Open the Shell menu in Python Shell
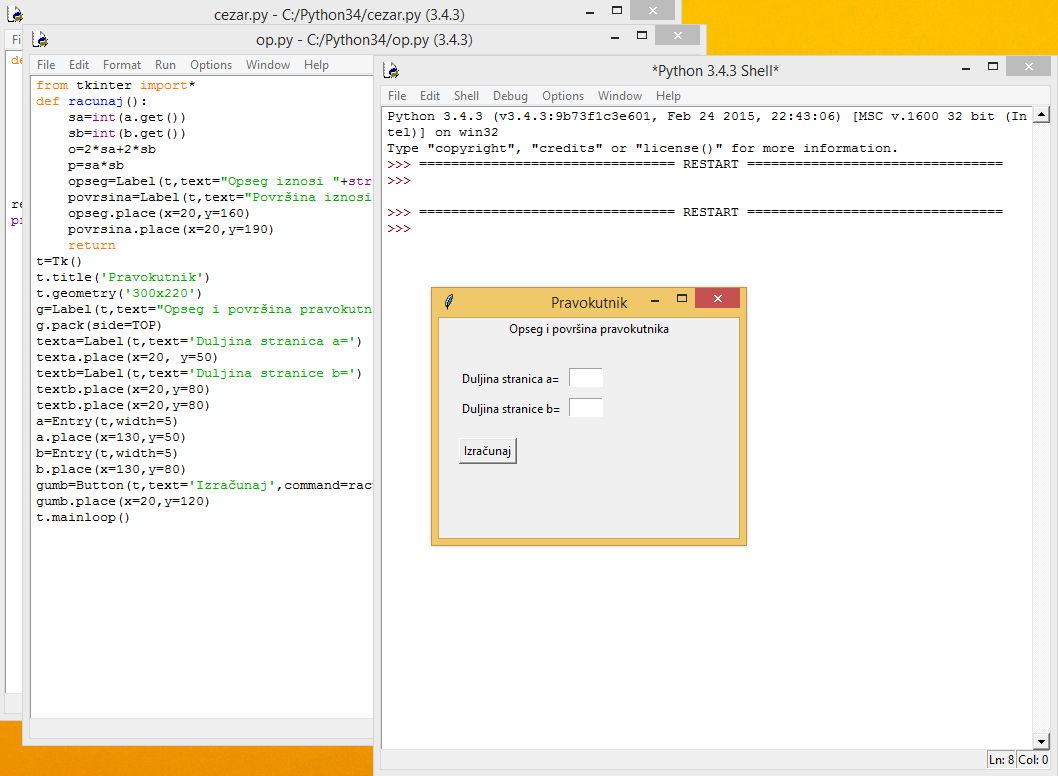The height and width of the screenshot is (776, 1058). click(466, 96)
